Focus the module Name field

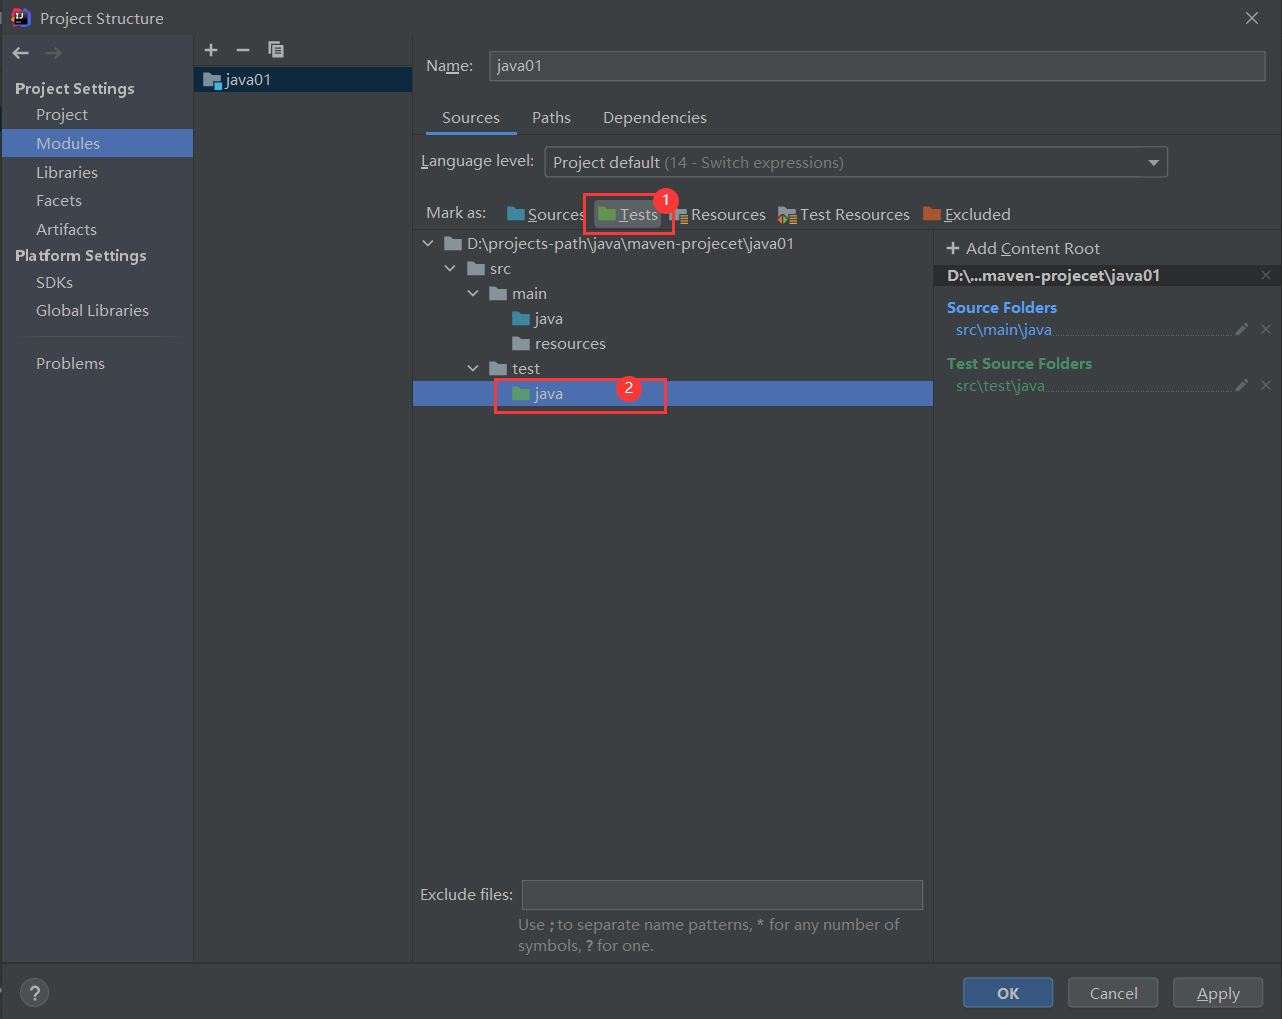tap(877, 66)
